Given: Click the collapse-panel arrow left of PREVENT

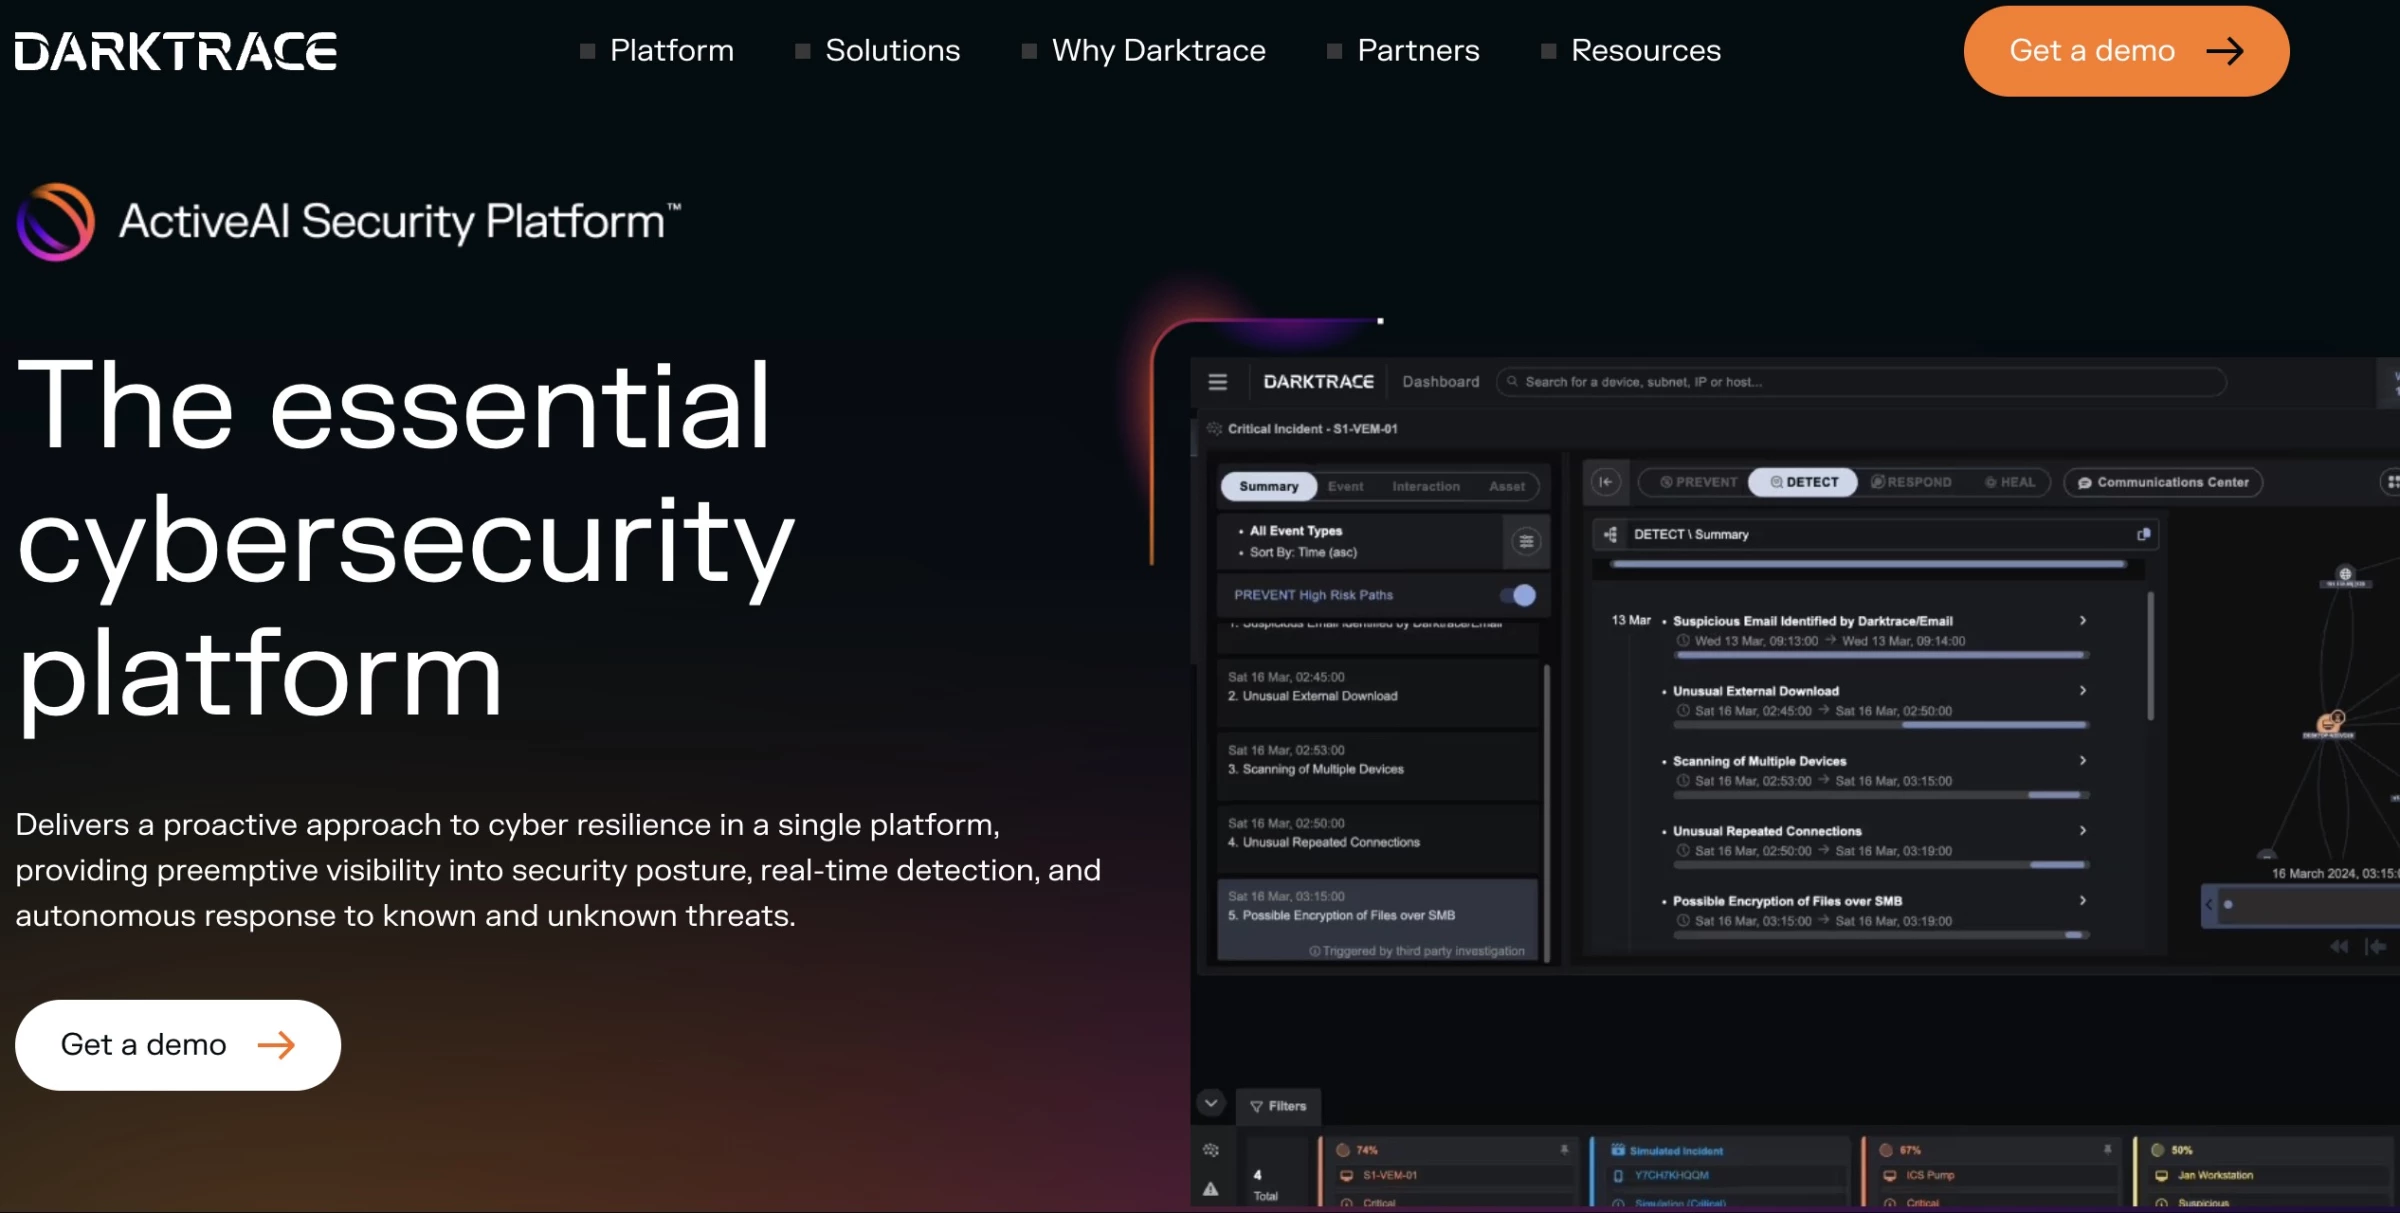Looking at the screenshot, I should point(1605,482).
